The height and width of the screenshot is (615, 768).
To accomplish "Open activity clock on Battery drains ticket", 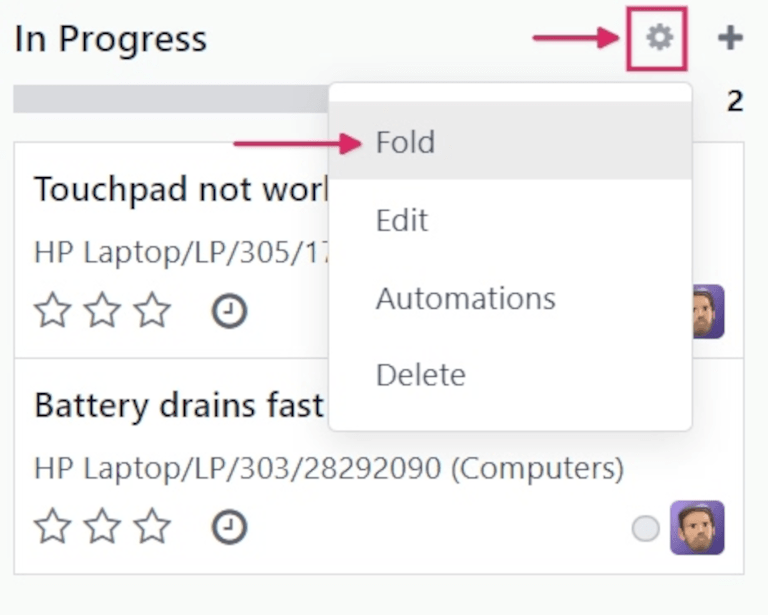I will pos(229,527).
